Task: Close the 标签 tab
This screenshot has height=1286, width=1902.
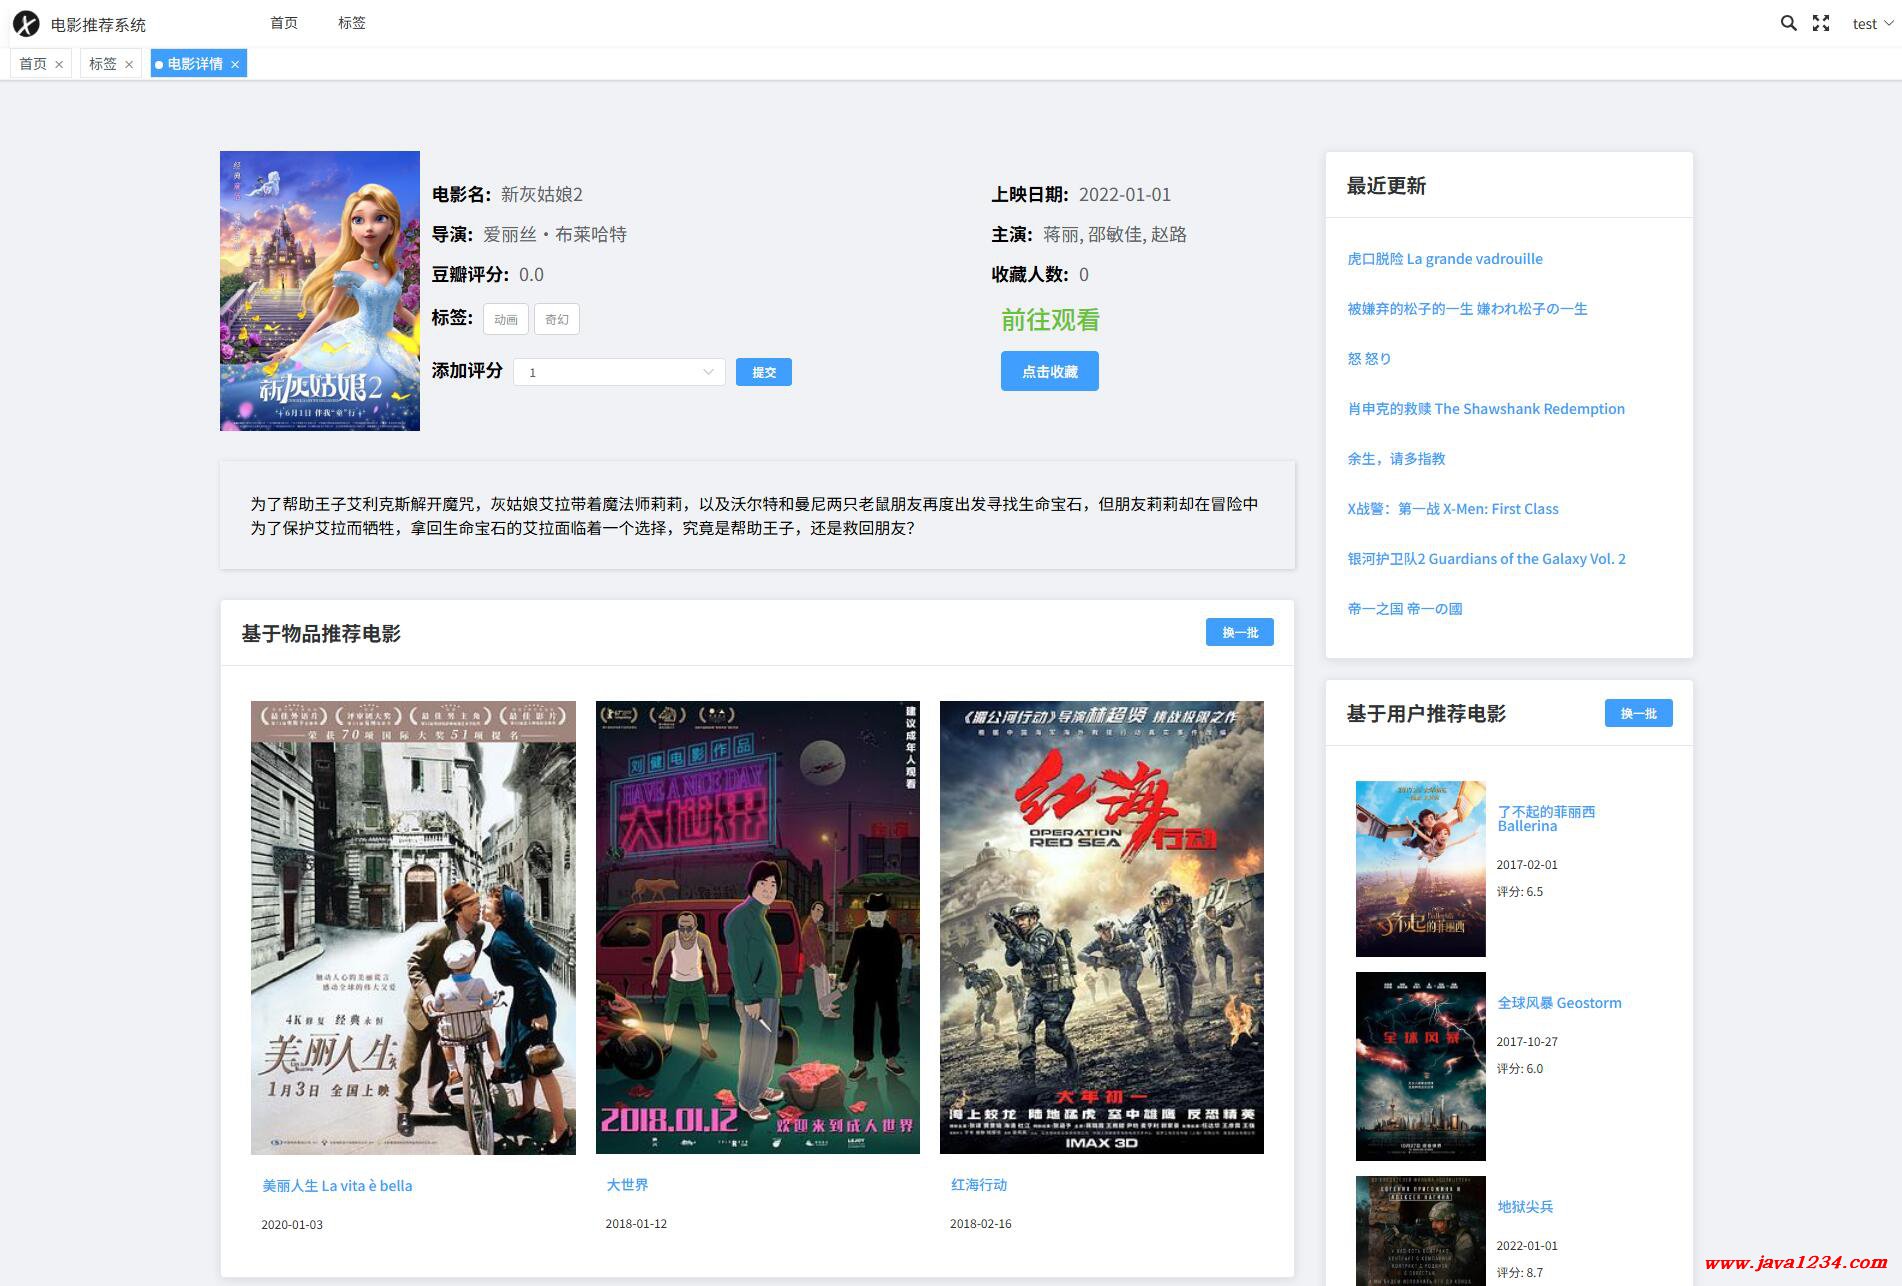Action: pyautogui.click(x=129, y=64)
